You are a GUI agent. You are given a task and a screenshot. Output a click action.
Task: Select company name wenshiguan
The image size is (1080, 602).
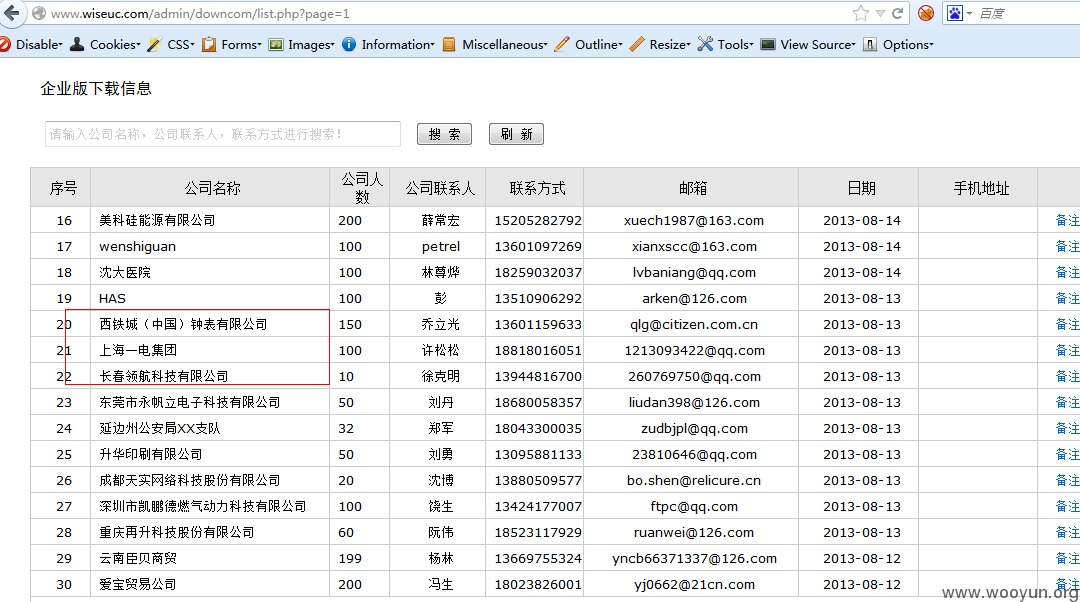[x=137, y=247]
